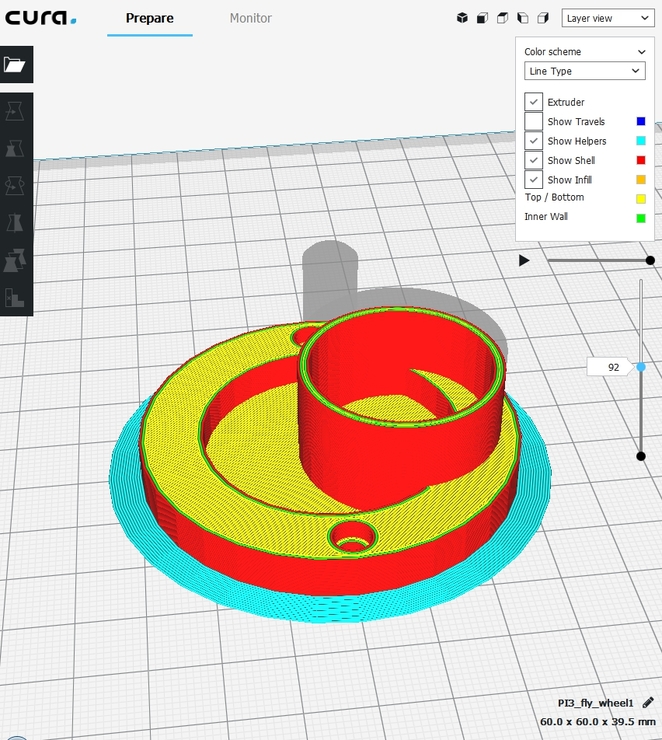
Task: Select the Support Blocker tool
Action: [x=15, y=297]
